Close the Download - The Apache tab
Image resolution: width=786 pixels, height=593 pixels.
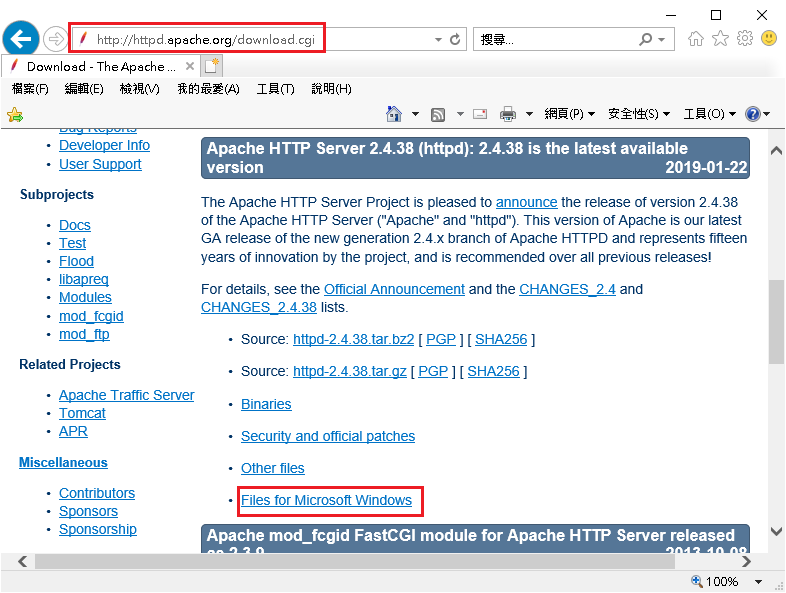pyautogui.click(x=189, y=66)
